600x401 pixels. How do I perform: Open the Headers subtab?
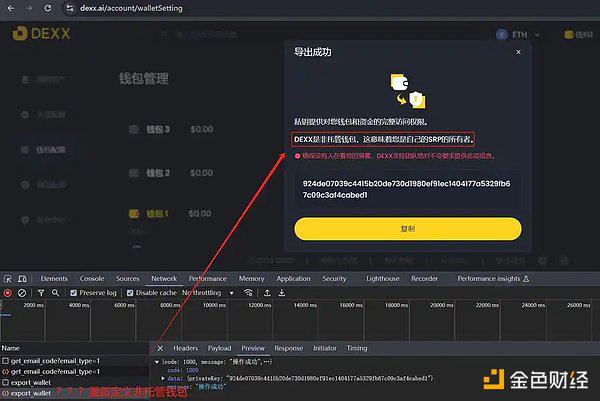point(186,348)
